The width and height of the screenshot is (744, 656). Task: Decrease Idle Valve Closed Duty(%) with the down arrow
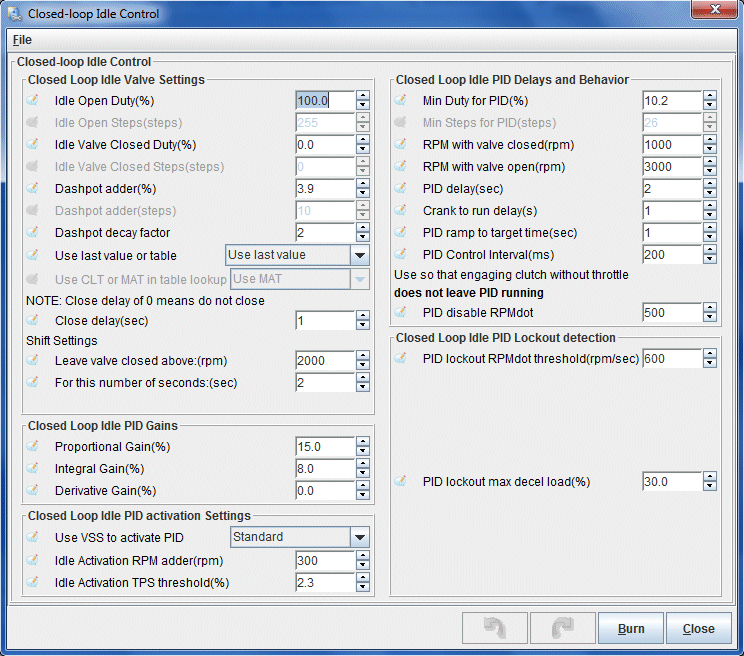click(x=363, y=149)
